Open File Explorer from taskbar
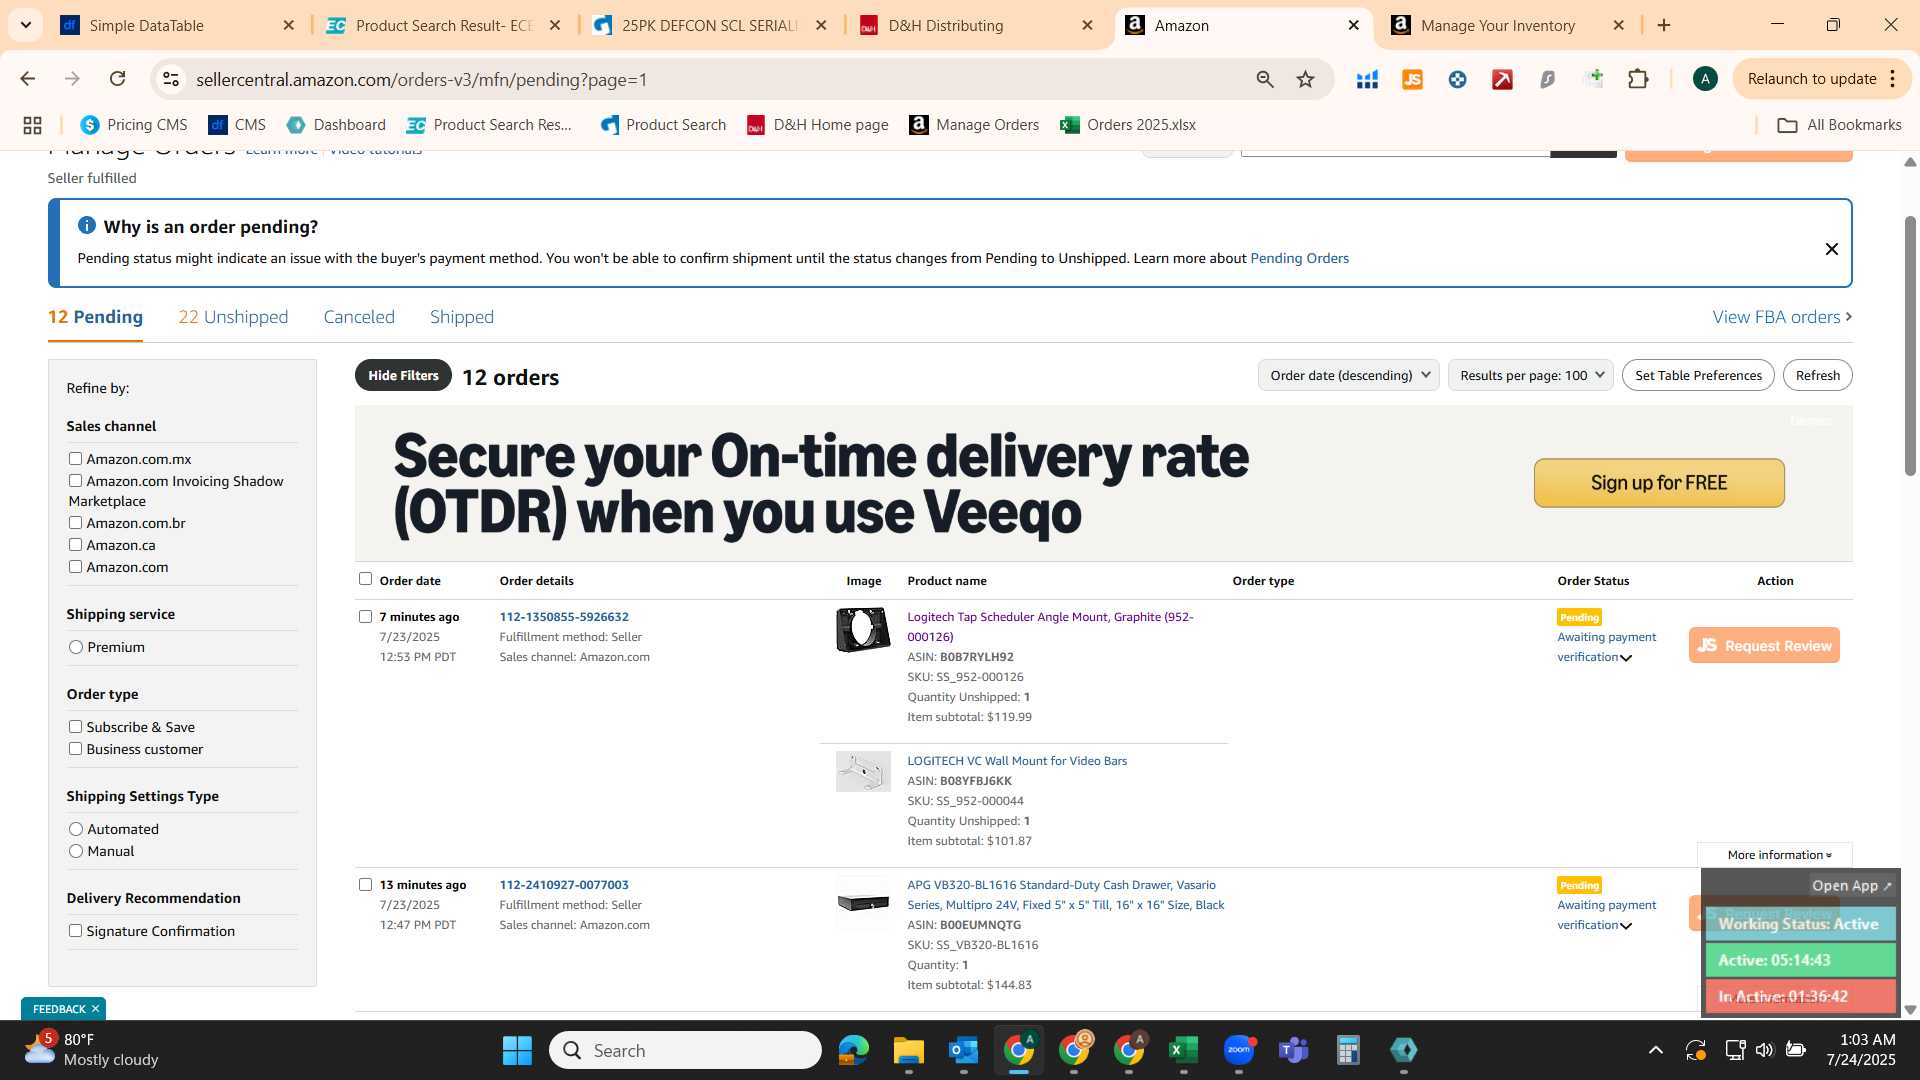The height and width of the screenshot is (1080, 1920). tap(908, 1050)
